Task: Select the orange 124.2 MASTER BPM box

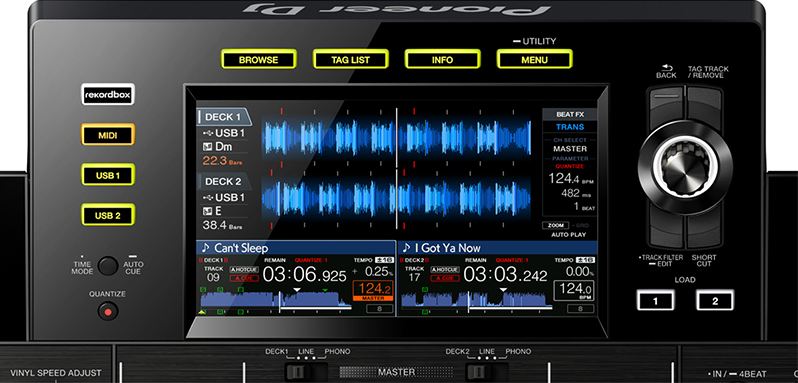Action: coord(373,290)
